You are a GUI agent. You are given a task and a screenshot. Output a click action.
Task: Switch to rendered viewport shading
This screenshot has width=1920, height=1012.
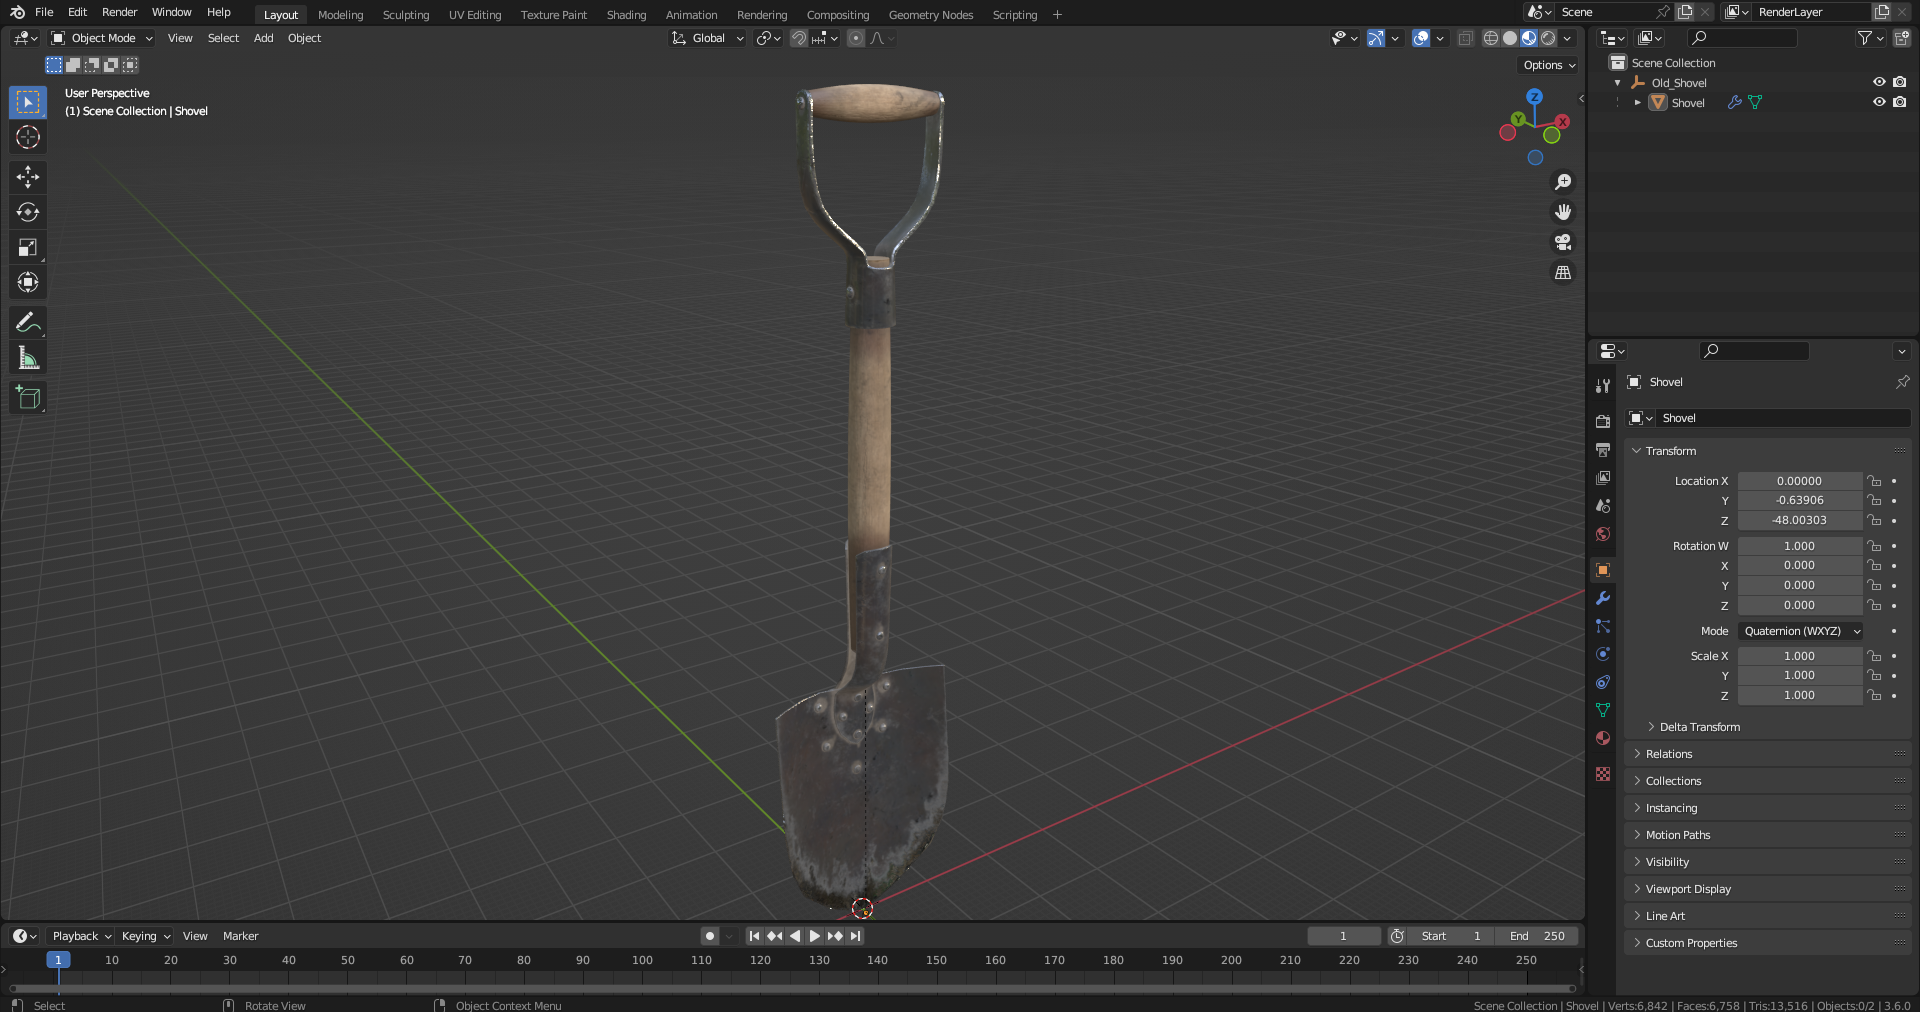coord(1548,38)
